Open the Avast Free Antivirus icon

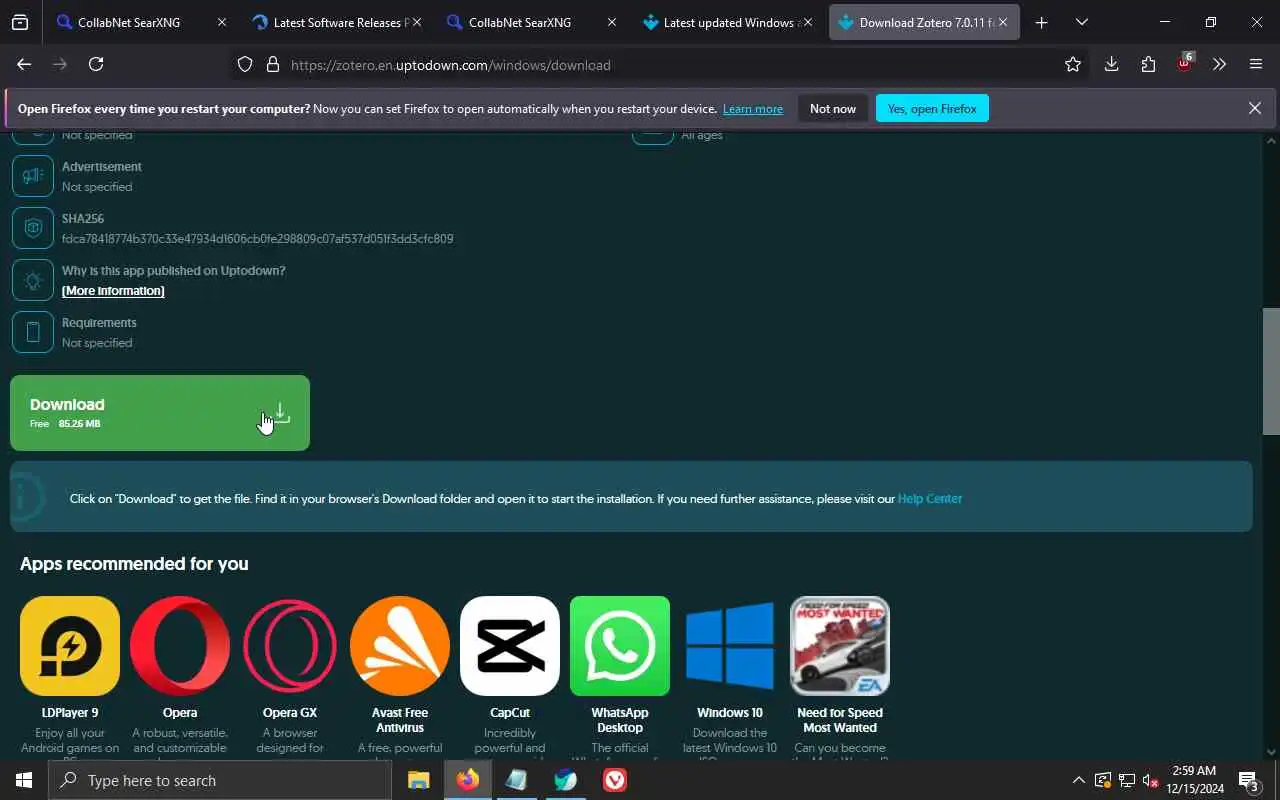(x=400, y=646)
